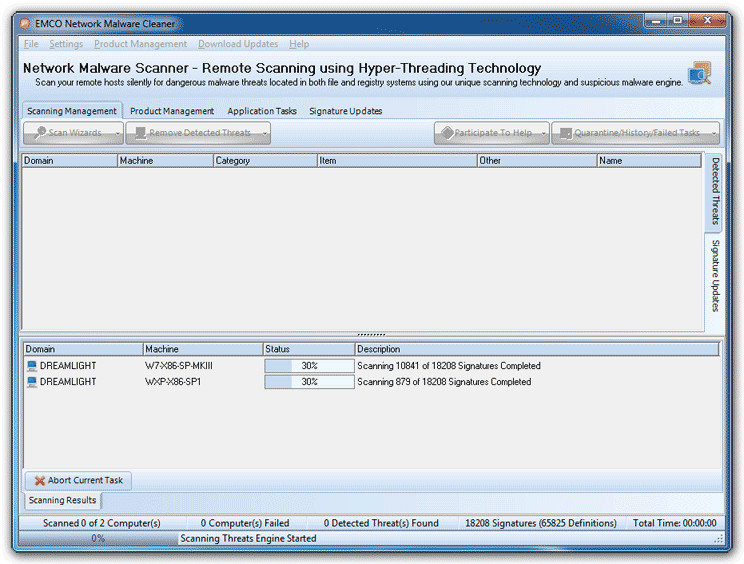Click the resize grip in status bar corner
Viewport: 744px width, 564px height.
[719, 539]
